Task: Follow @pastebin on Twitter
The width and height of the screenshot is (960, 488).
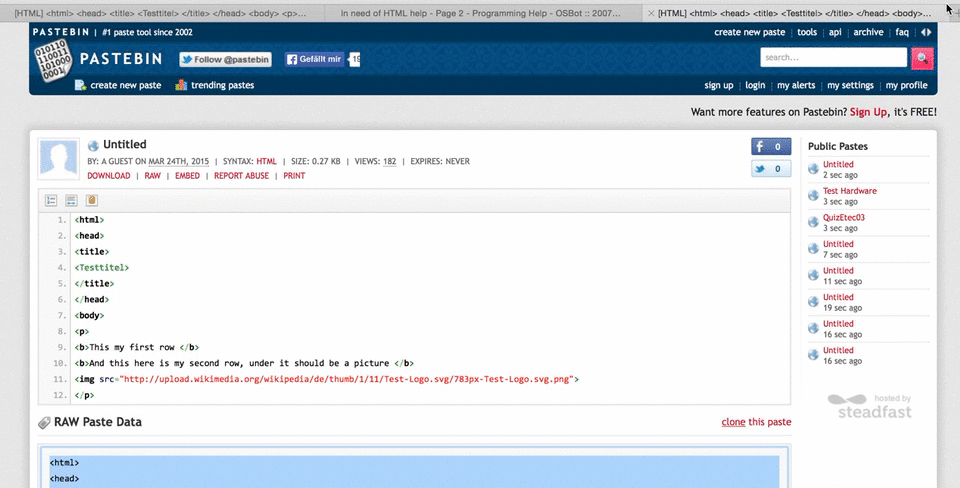Action: [225, 59]
